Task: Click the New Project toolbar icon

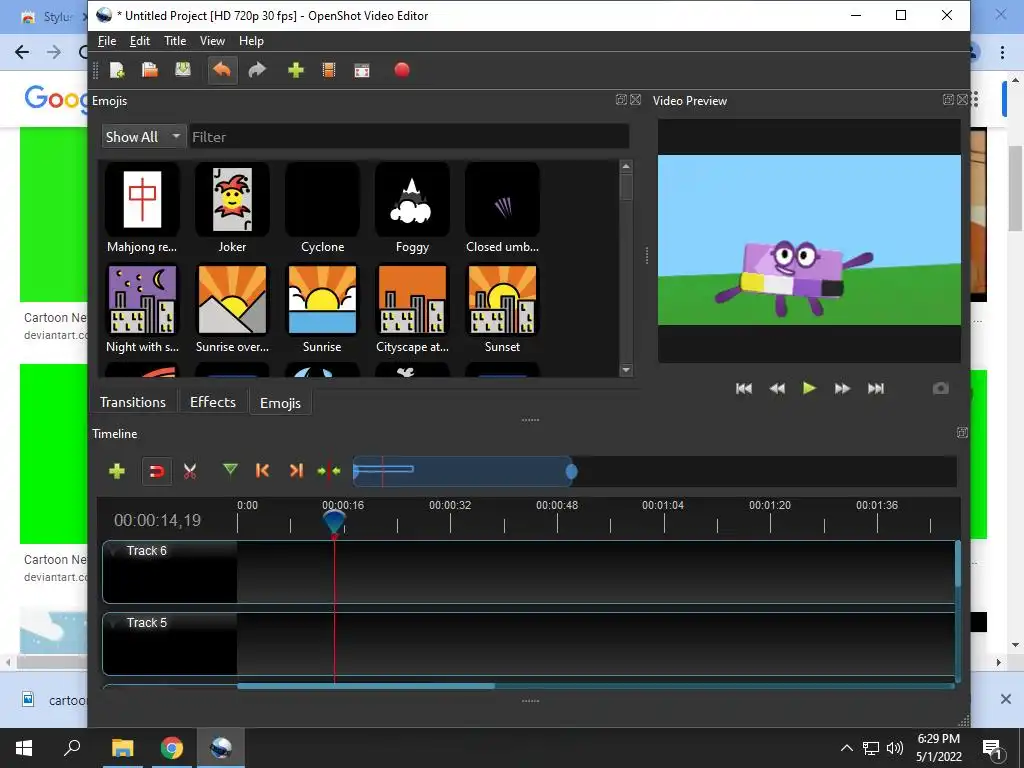Action: pyautogui.click(x=117, y=70)
